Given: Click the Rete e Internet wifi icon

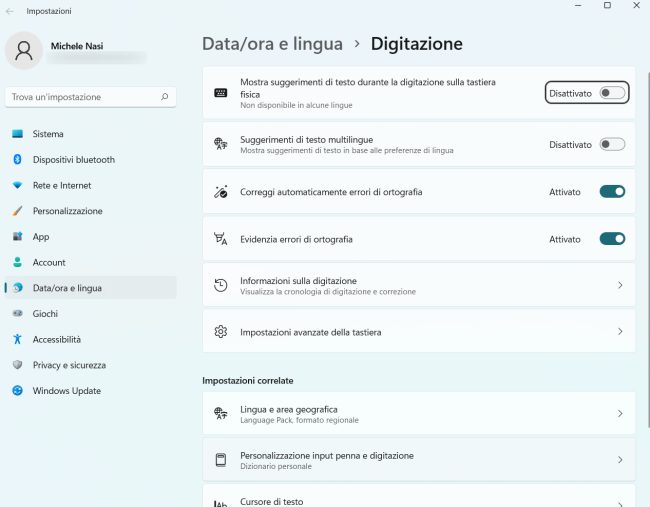Looking at the screenshot, I should click(17, 185).
